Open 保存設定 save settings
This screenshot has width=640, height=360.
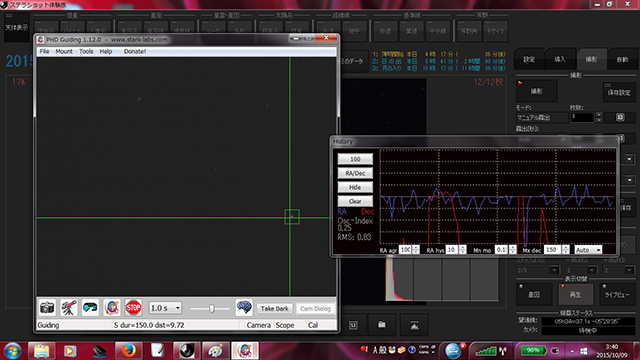pyautogui.click(x=619, y=93)
